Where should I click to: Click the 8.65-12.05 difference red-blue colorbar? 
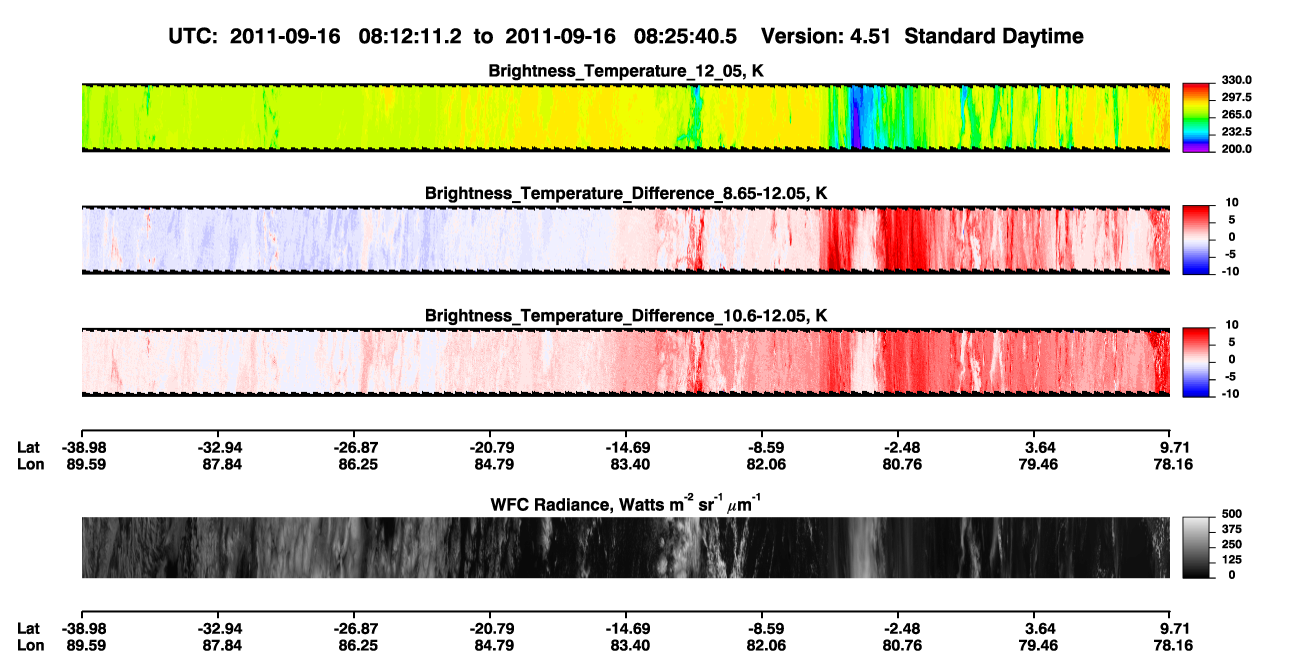1196,238
